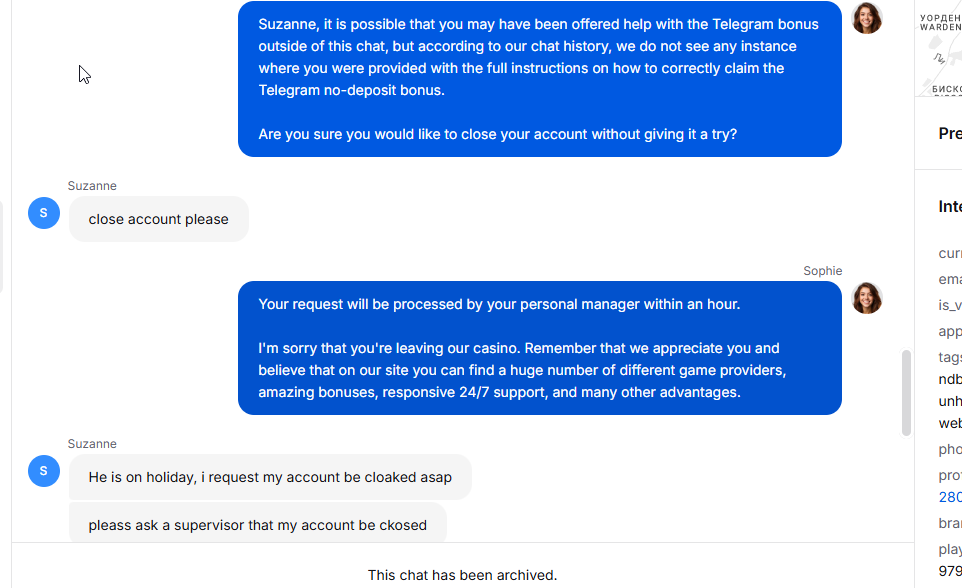The image size is (962, 588).
Task: Click the Sophie name label above her message
Action: [x=823, y=271]
